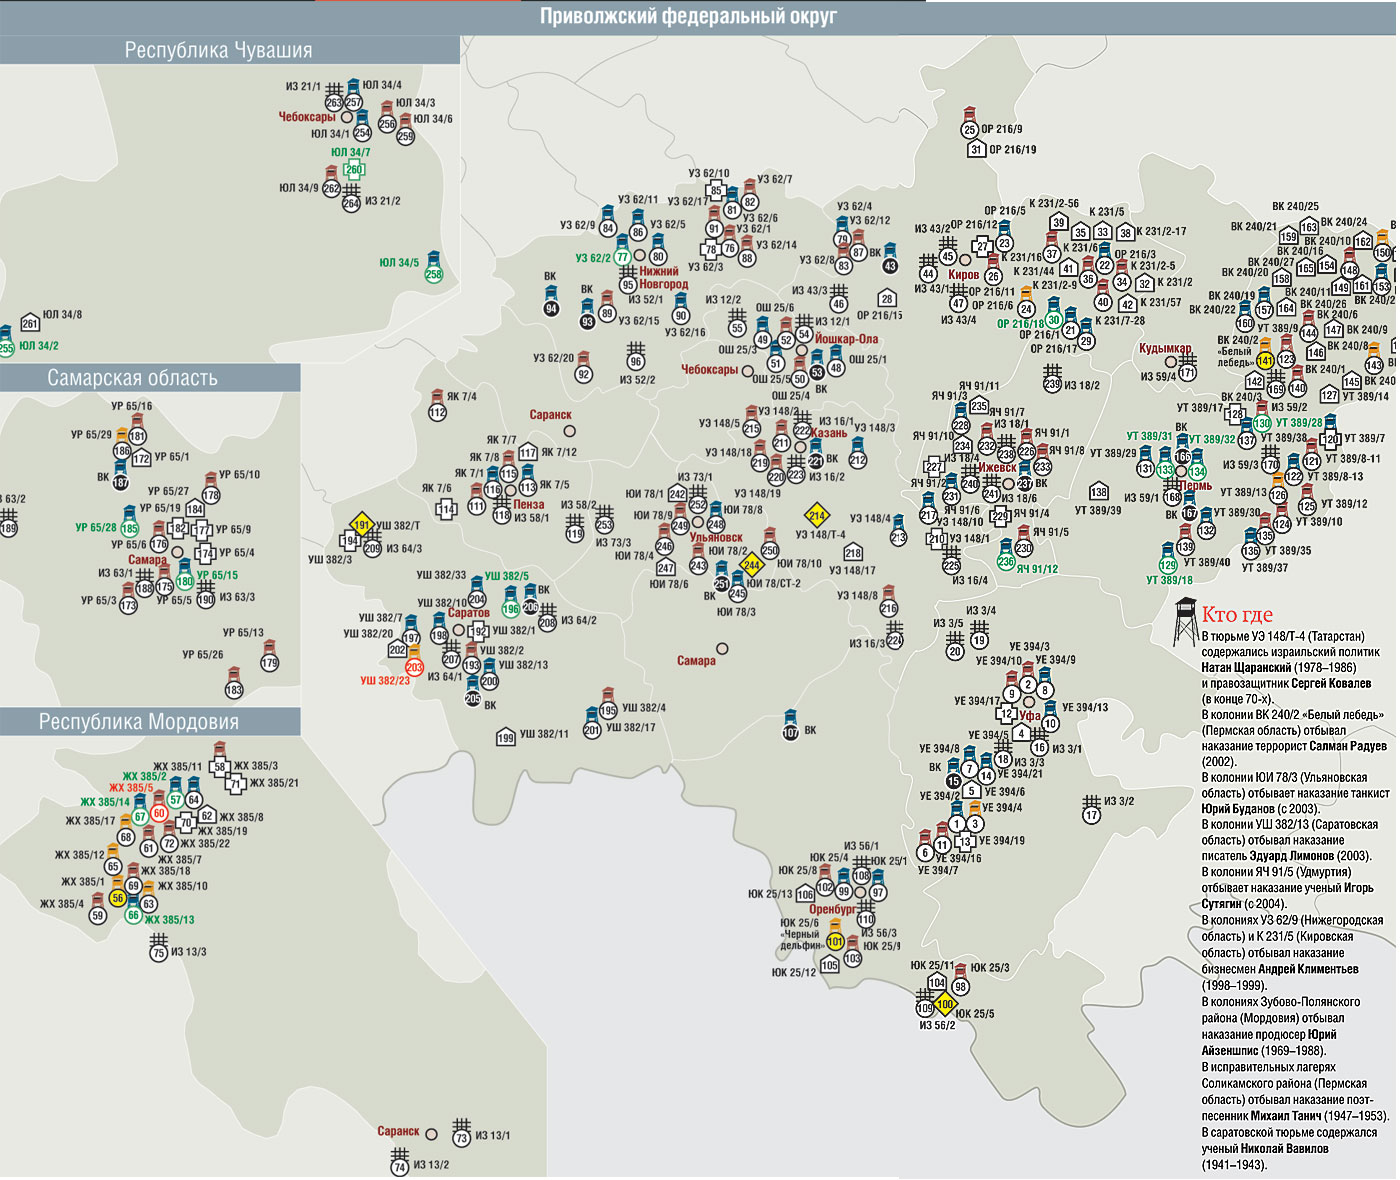
Task: Select green marker 258 ЮЛ 34/5
Action: [433, 274]
